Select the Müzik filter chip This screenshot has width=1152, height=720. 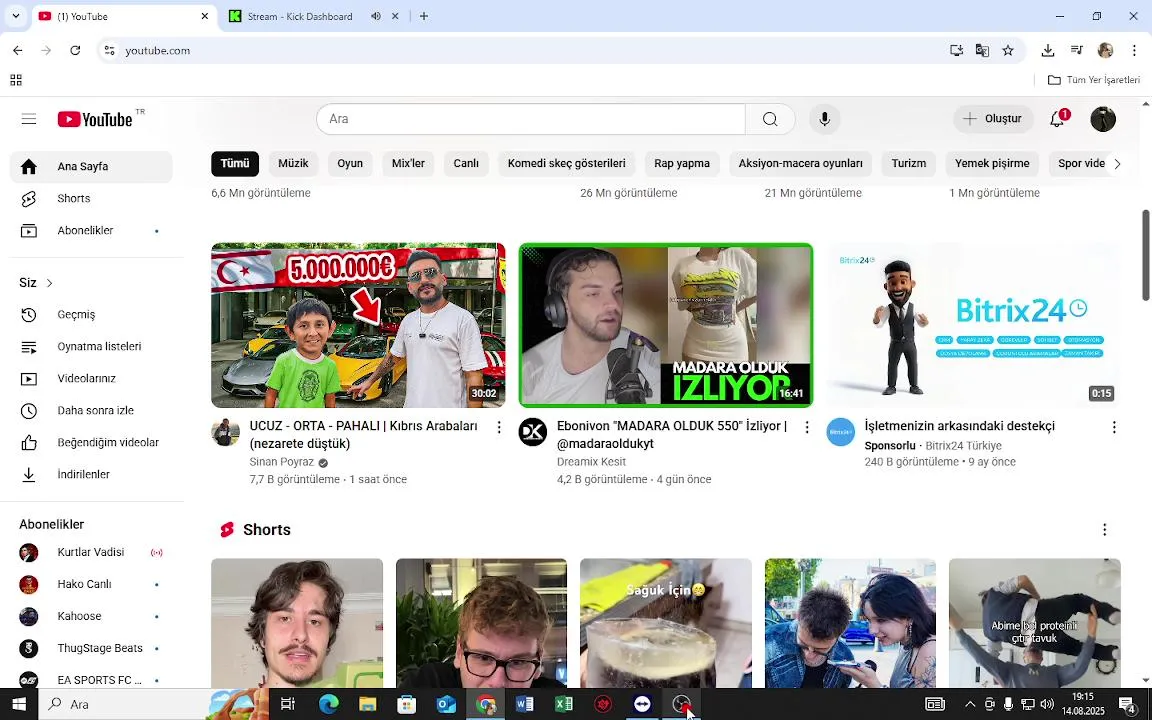(293, 164)
